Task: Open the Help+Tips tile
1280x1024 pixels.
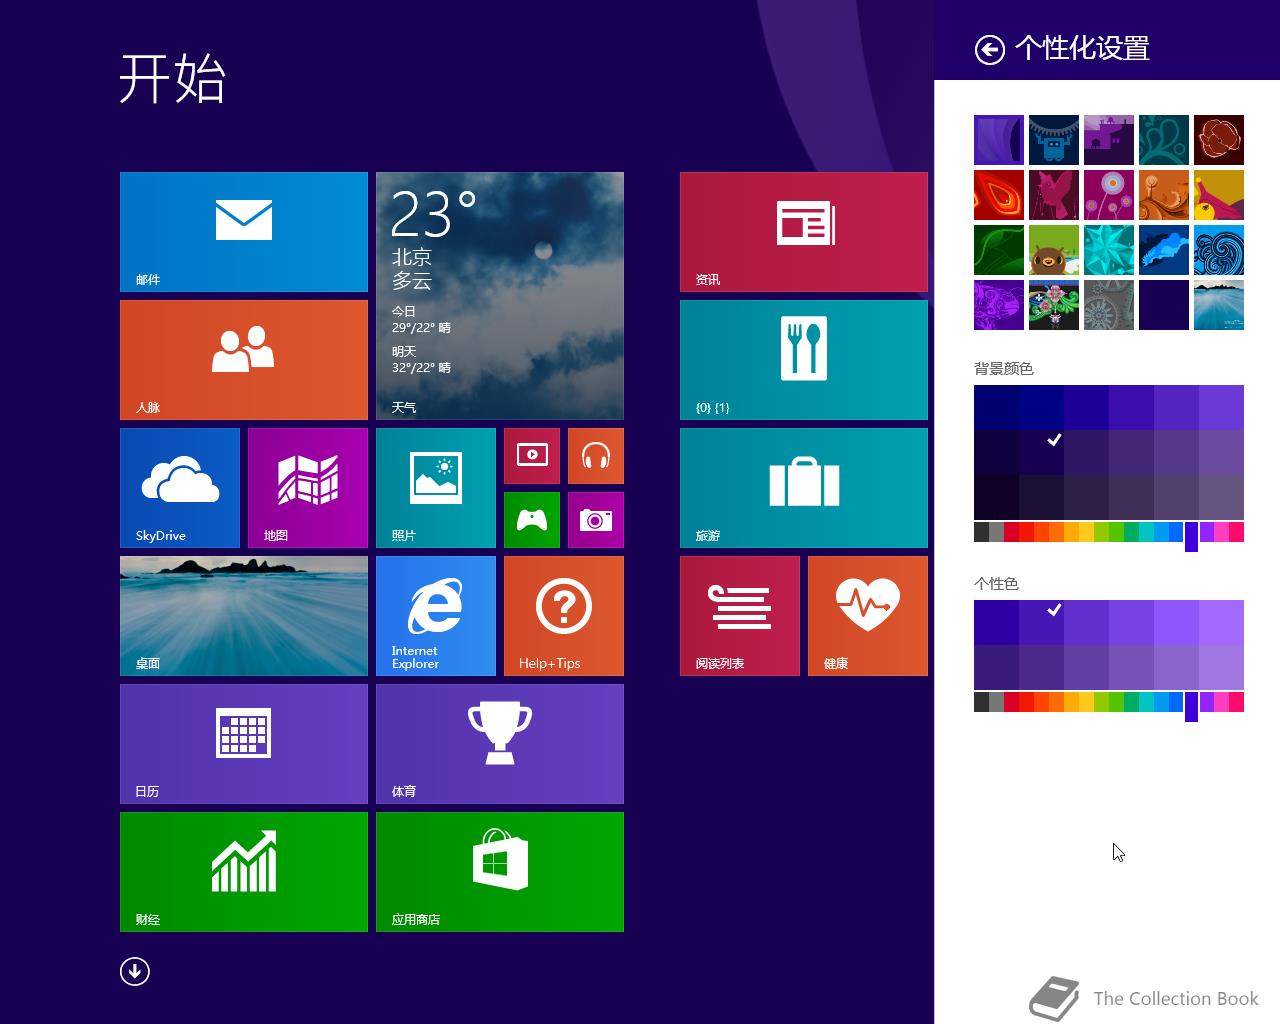Action: pyautogui.click(x=564, y=616)
